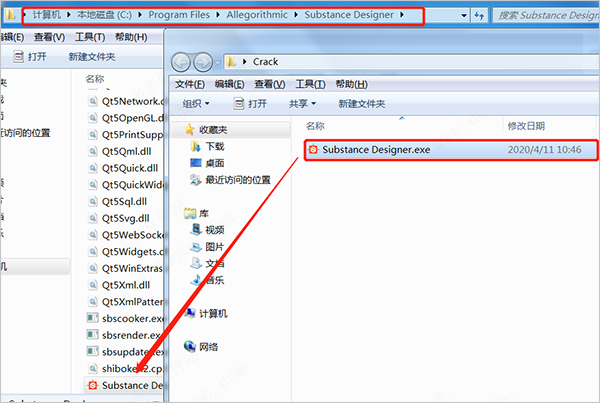600x403 pixels.
Task: Select Qt5WebSockets file name in list
Action: coord(133,235)
